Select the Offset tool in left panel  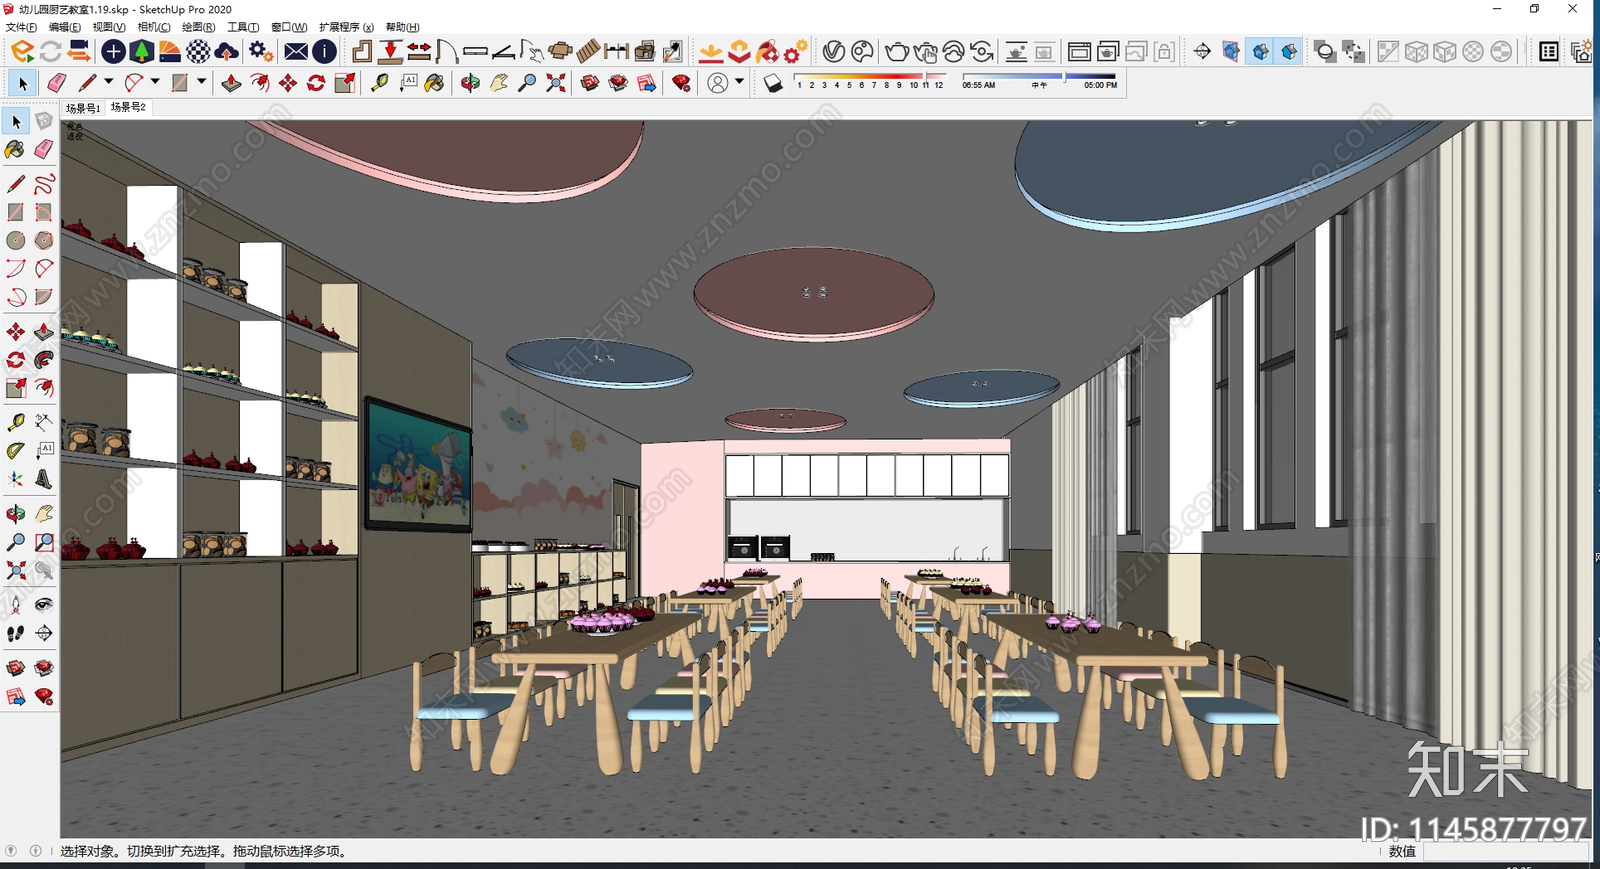[x=43, y=388]
